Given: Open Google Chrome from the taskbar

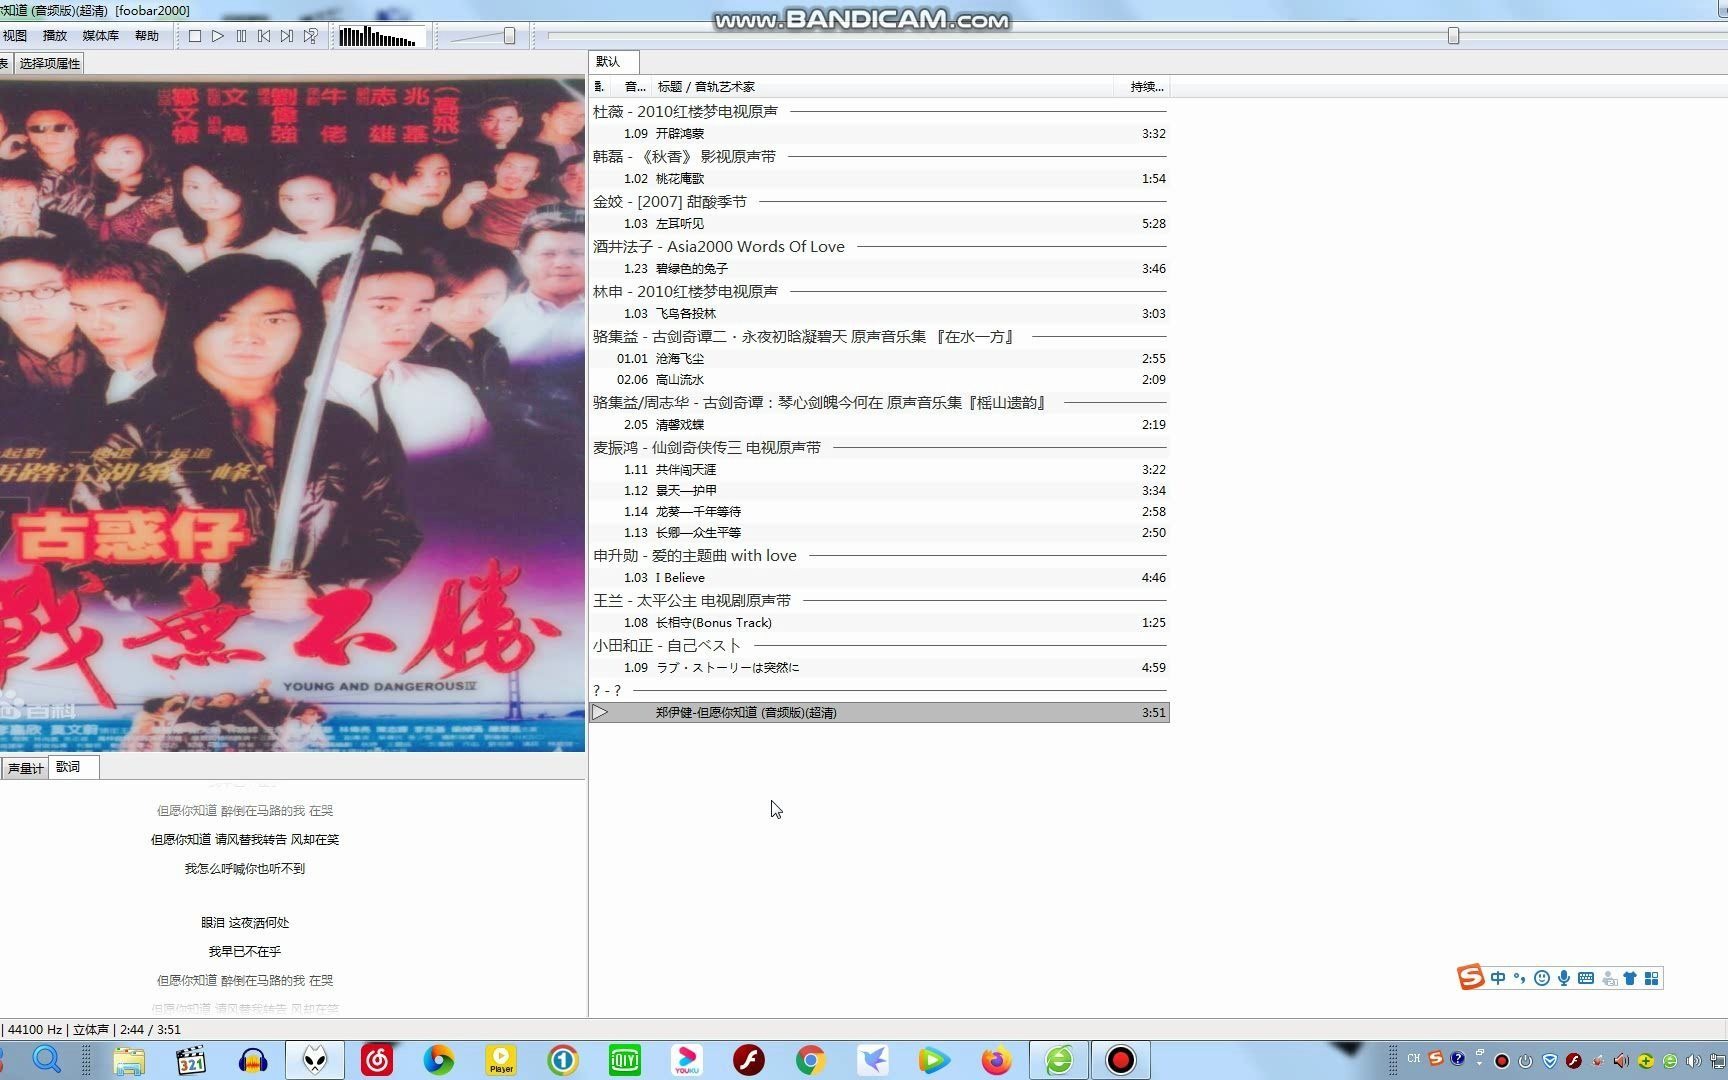Looking at the screenshot, I should (811, 1060).
